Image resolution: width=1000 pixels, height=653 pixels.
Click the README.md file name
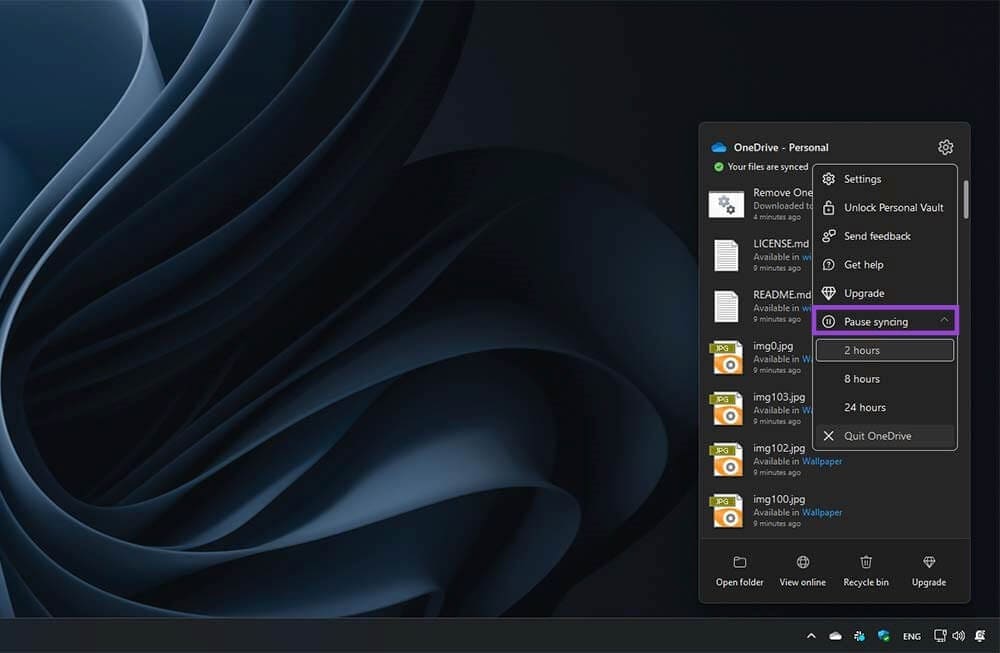pos(782,295)
